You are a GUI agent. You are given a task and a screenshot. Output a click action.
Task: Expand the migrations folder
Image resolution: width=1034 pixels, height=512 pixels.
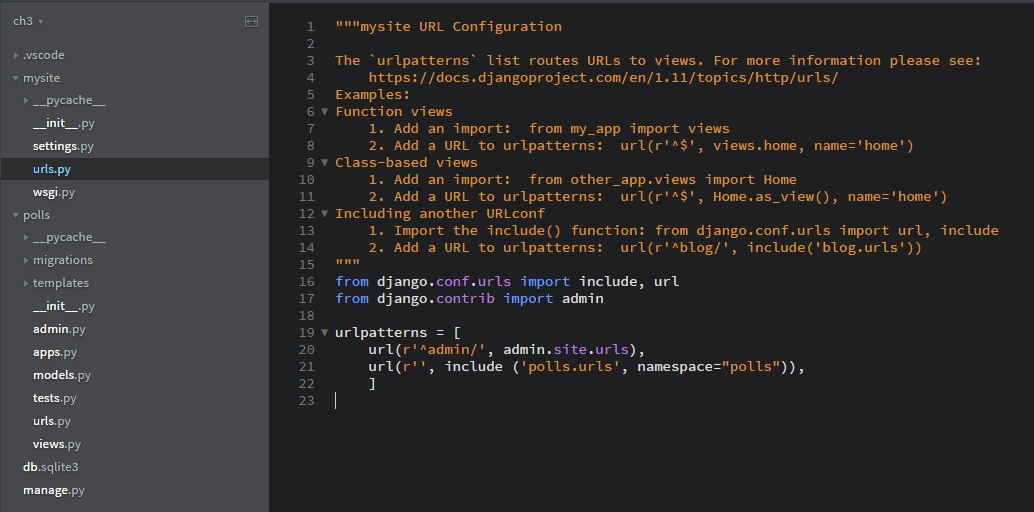click(x=26, y=261)
